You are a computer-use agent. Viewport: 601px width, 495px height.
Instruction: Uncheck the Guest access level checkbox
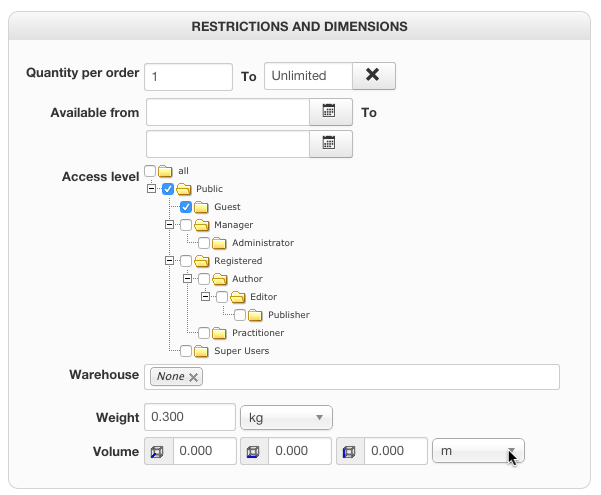(x=186, y=207)
